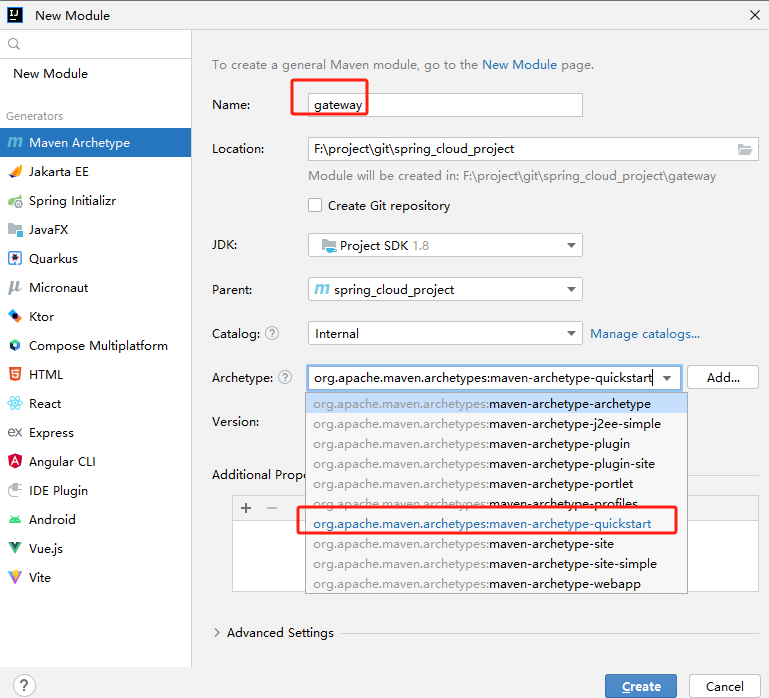Viewport: 769px width, 698px height.
Task: Click the Jakarta EE generator icon
Action: (15, 172)
